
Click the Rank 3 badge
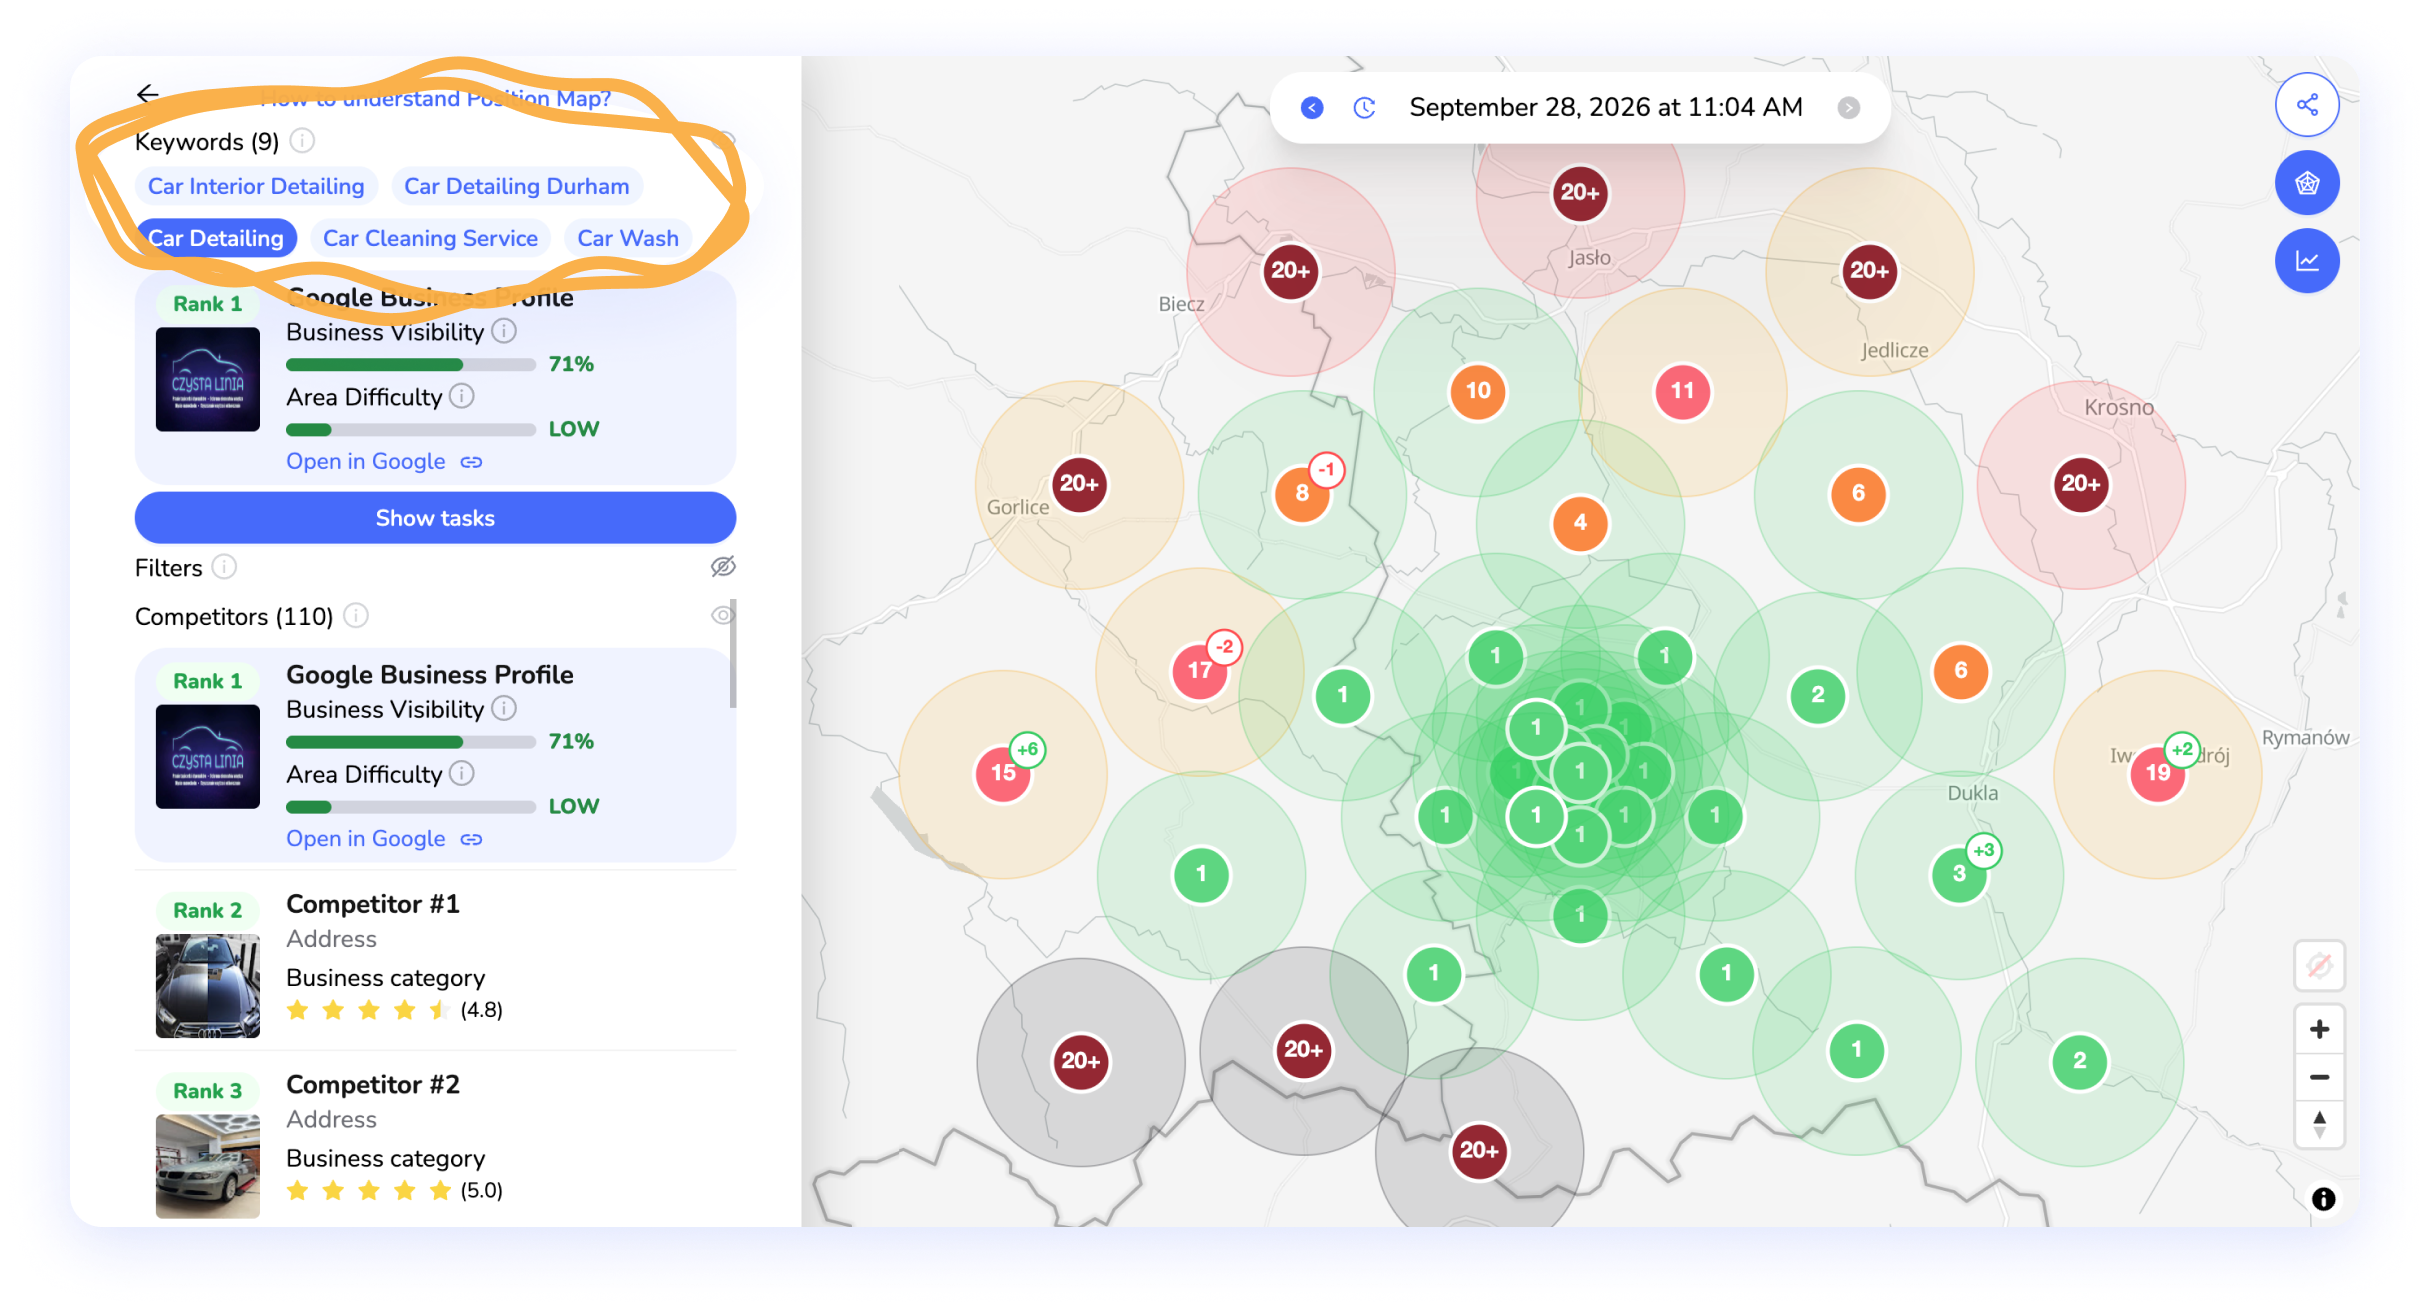tap(208, 1091)
